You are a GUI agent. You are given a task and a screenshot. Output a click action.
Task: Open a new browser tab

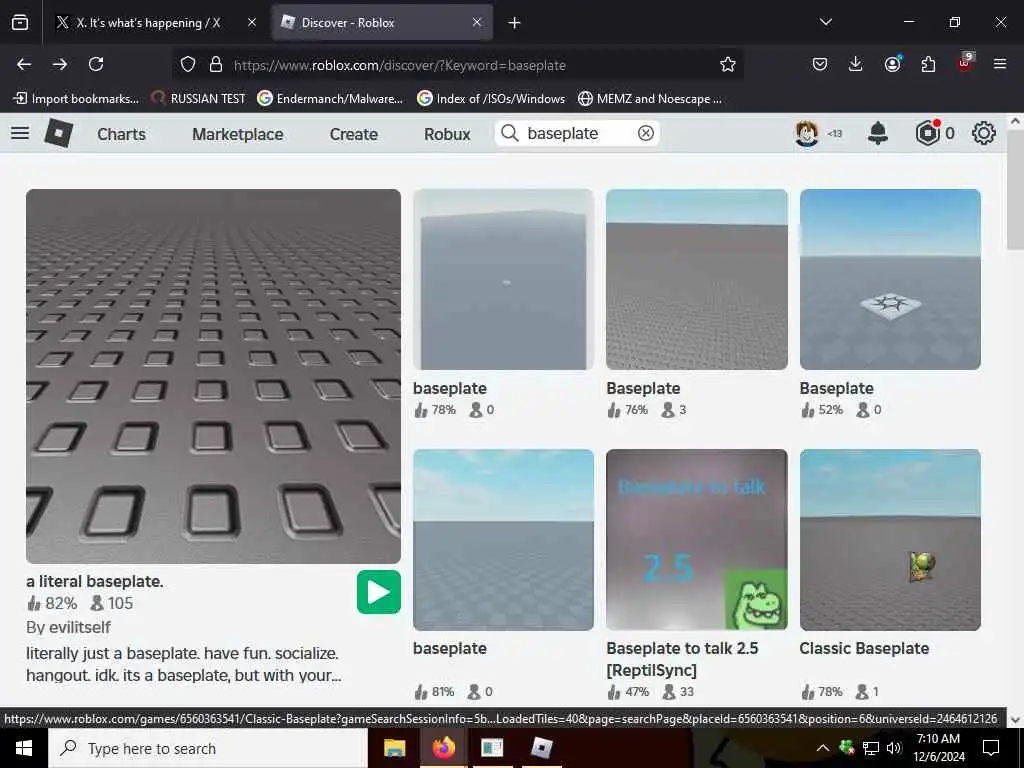tap(515, 23)
